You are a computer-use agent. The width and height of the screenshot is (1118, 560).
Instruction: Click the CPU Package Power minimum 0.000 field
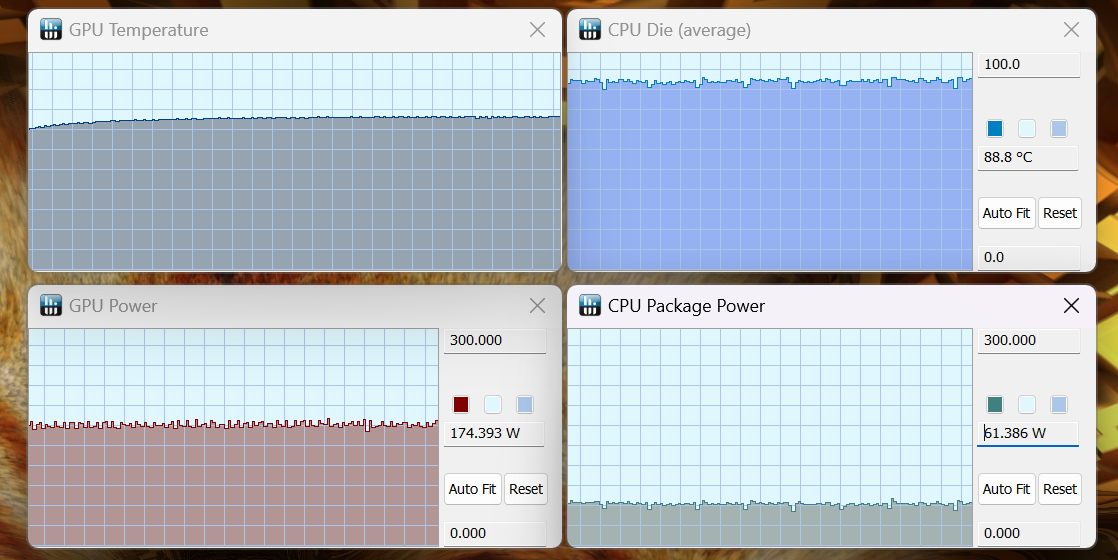[x=1027, y=533]
